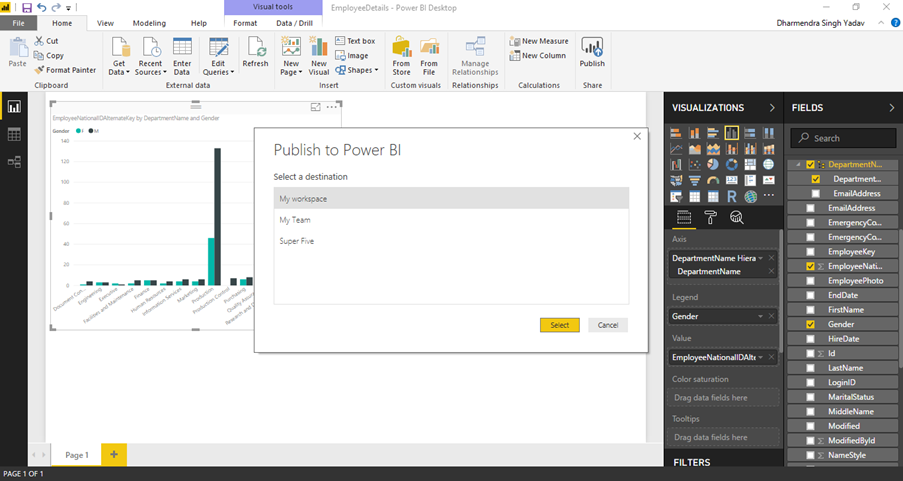Collapse the Visualizations pane chevron

click(x=772, y=107)
